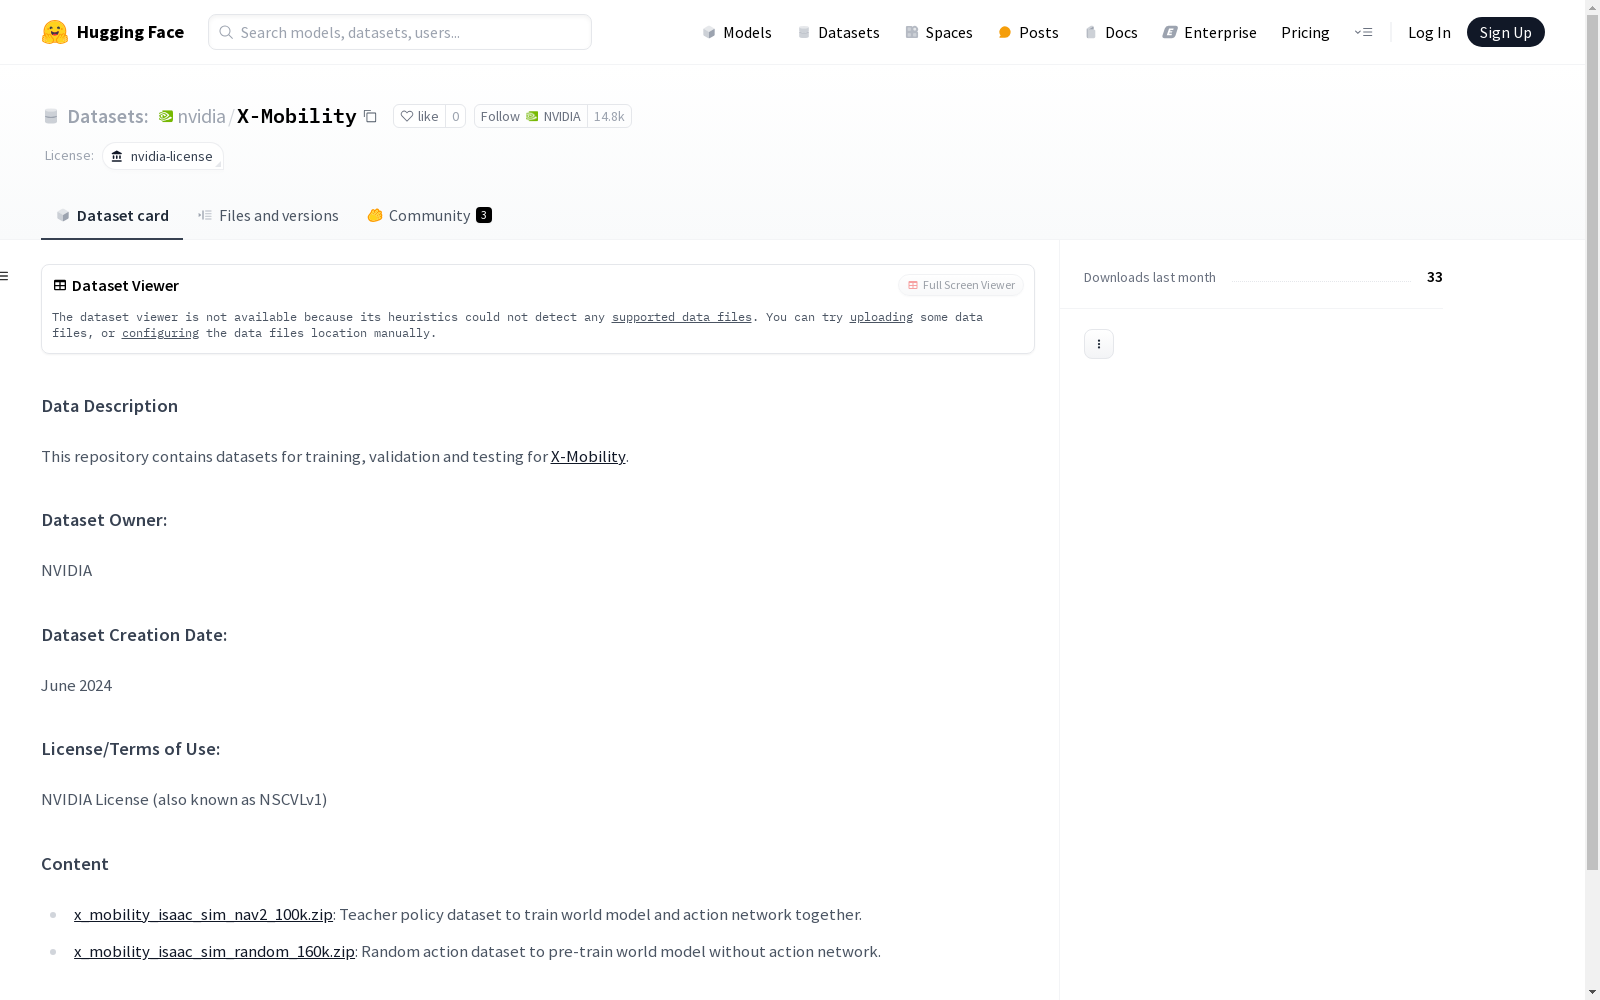Open the Full Screen Viewer
Screen dimensions: 1600x1000
(x=961, y=285)
